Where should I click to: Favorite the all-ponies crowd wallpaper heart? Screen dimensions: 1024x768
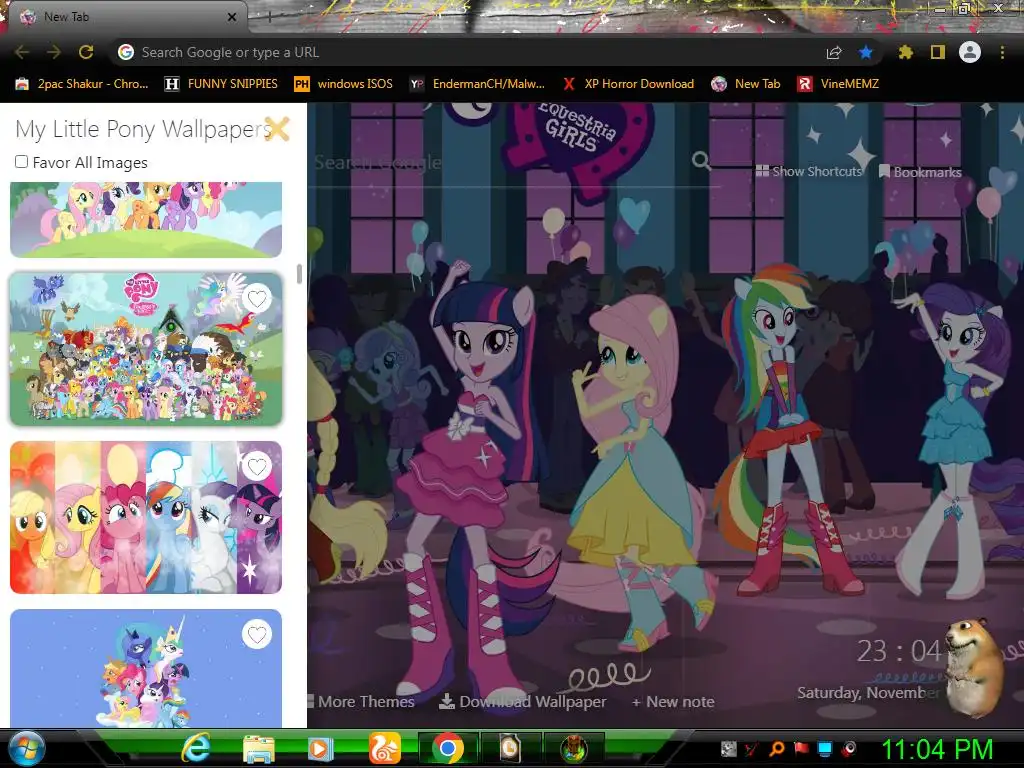[257, 299]
